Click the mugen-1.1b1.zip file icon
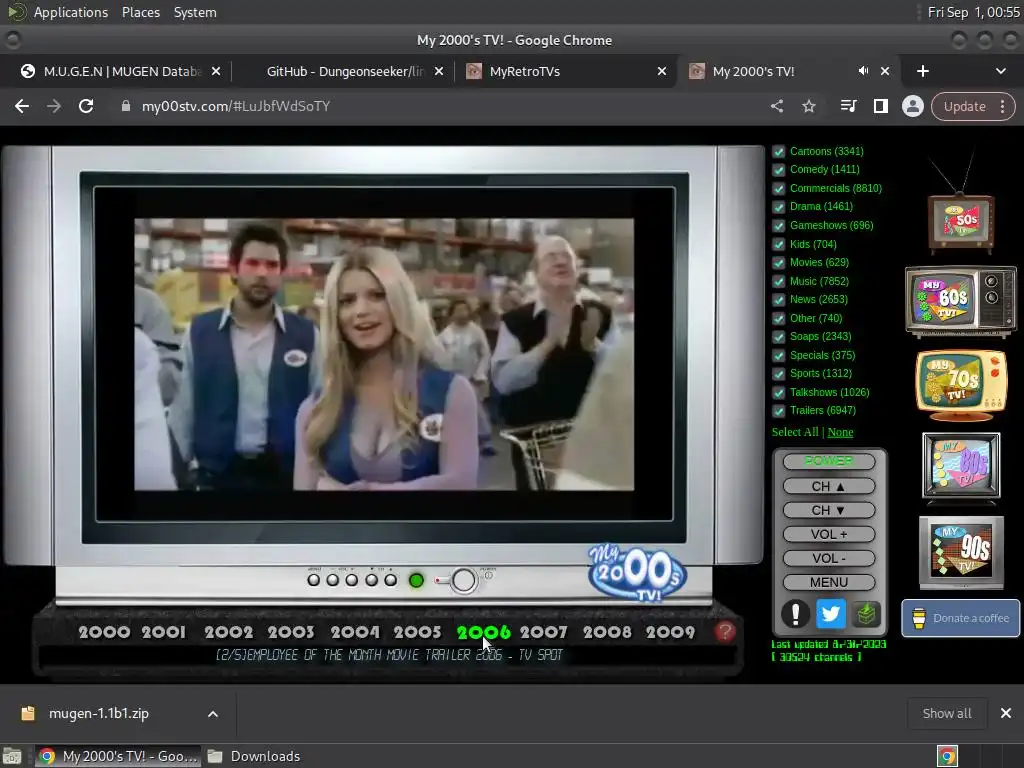 pos(27,713)
